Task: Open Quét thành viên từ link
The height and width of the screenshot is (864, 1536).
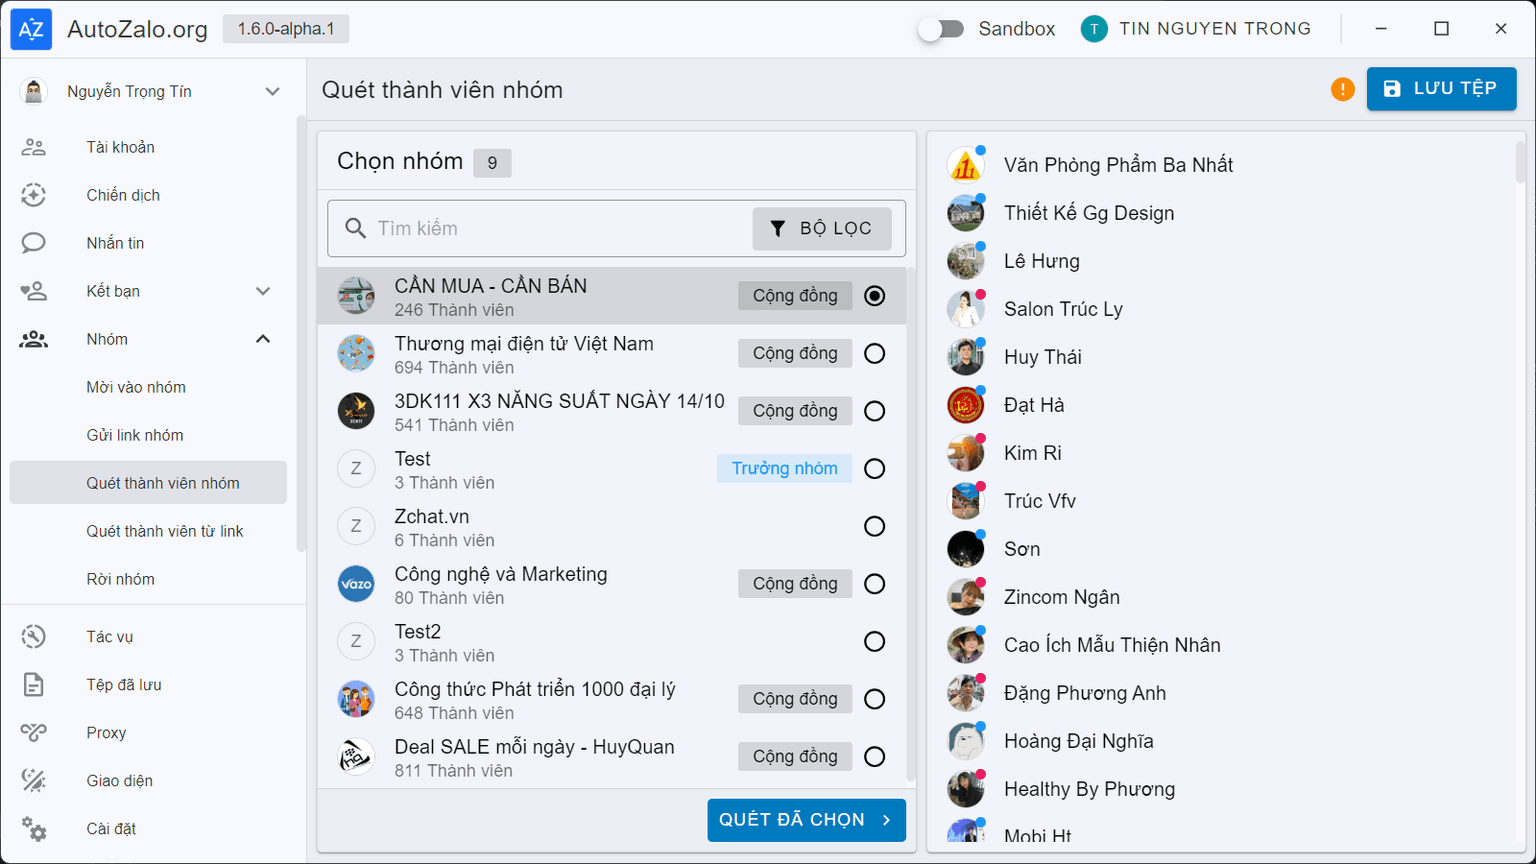Action: (x=165, y=531)
